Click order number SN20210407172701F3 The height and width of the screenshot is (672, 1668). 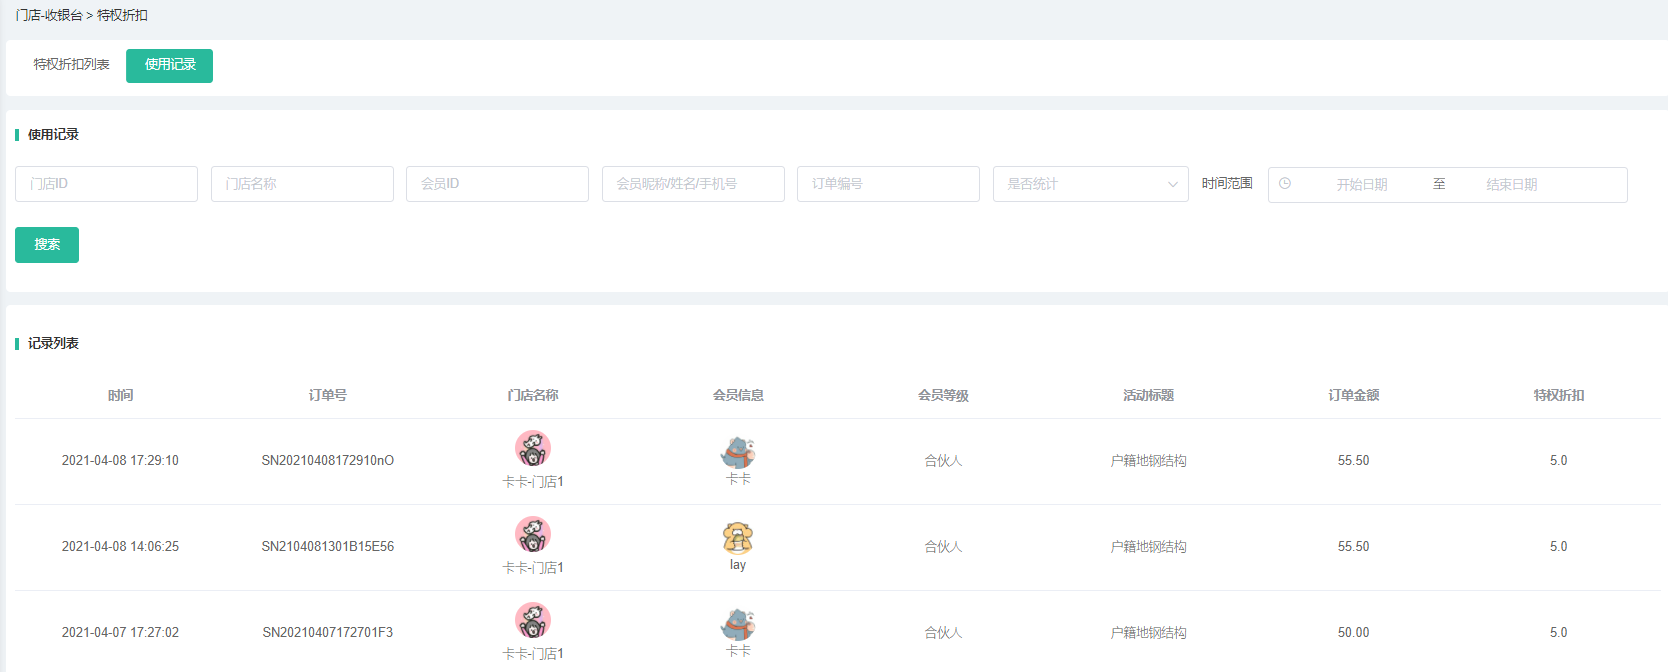[x=328, y=633]
